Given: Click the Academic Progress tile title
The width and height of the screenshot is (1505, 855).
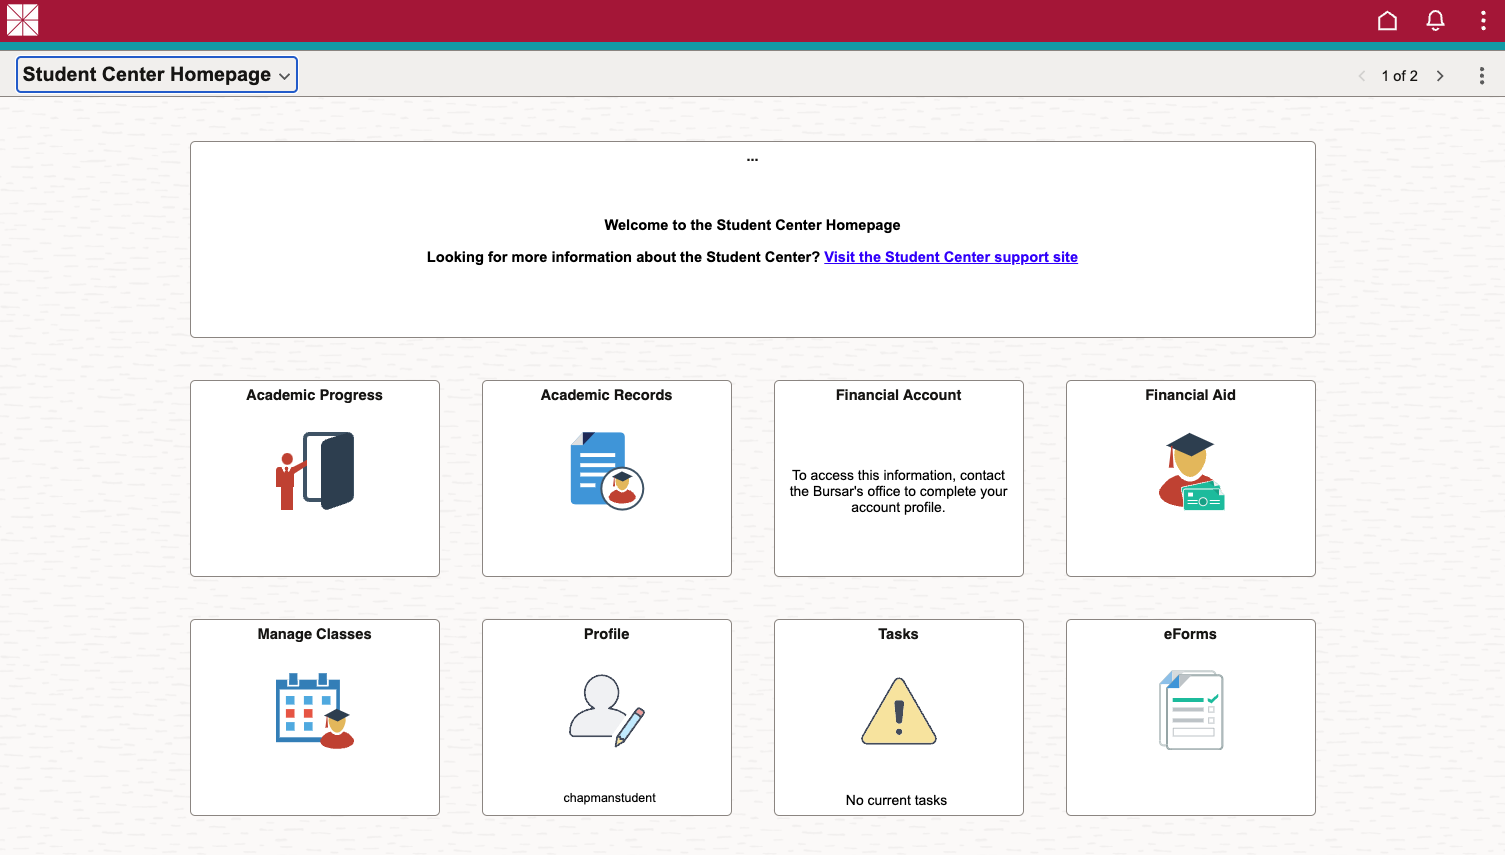Looking at the screenshot, I should coord(315,395).
